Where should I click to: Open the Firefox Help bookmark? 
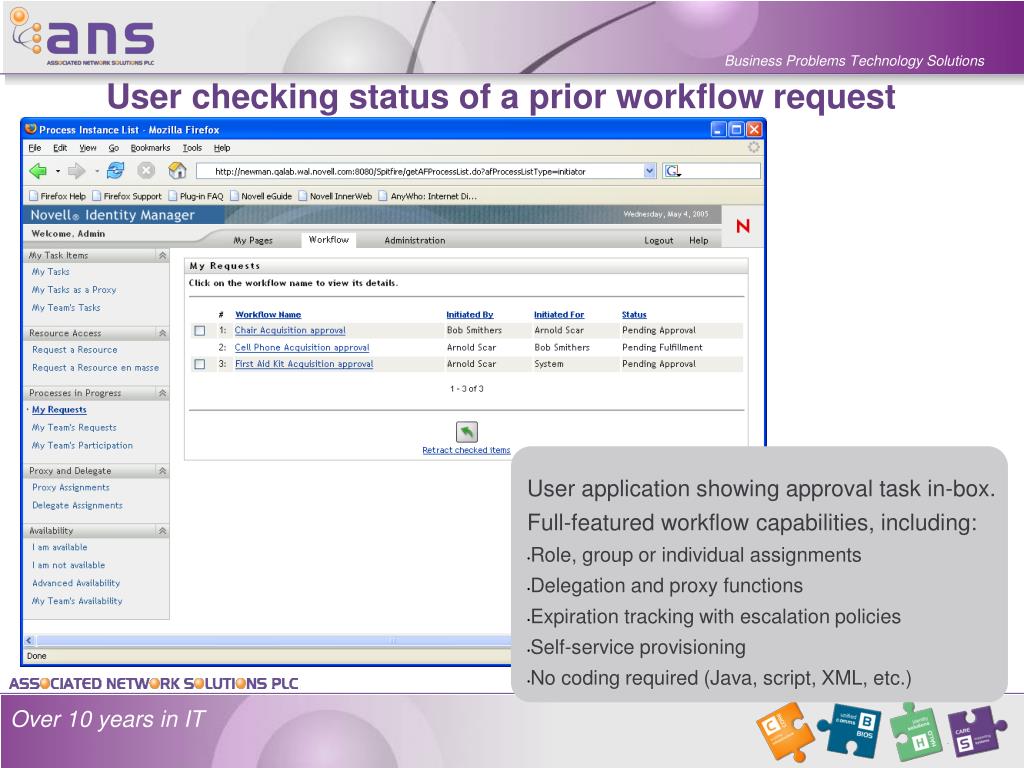57,196
